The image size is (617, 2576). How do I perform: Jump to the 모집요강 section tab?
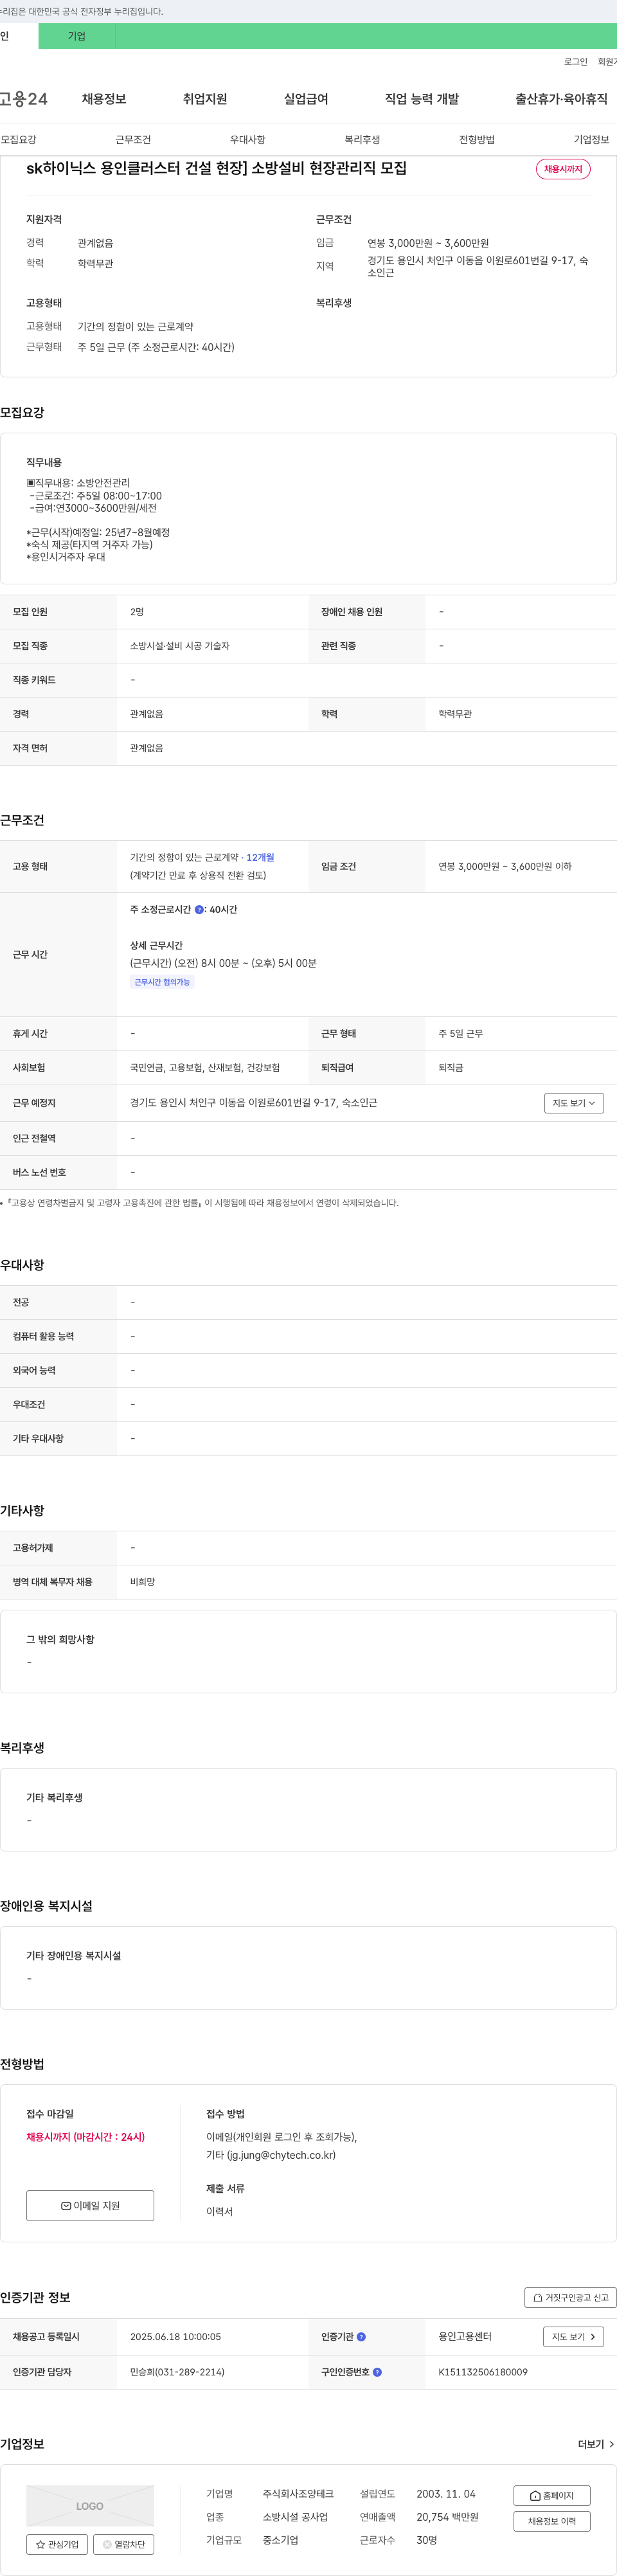(18, 139)
